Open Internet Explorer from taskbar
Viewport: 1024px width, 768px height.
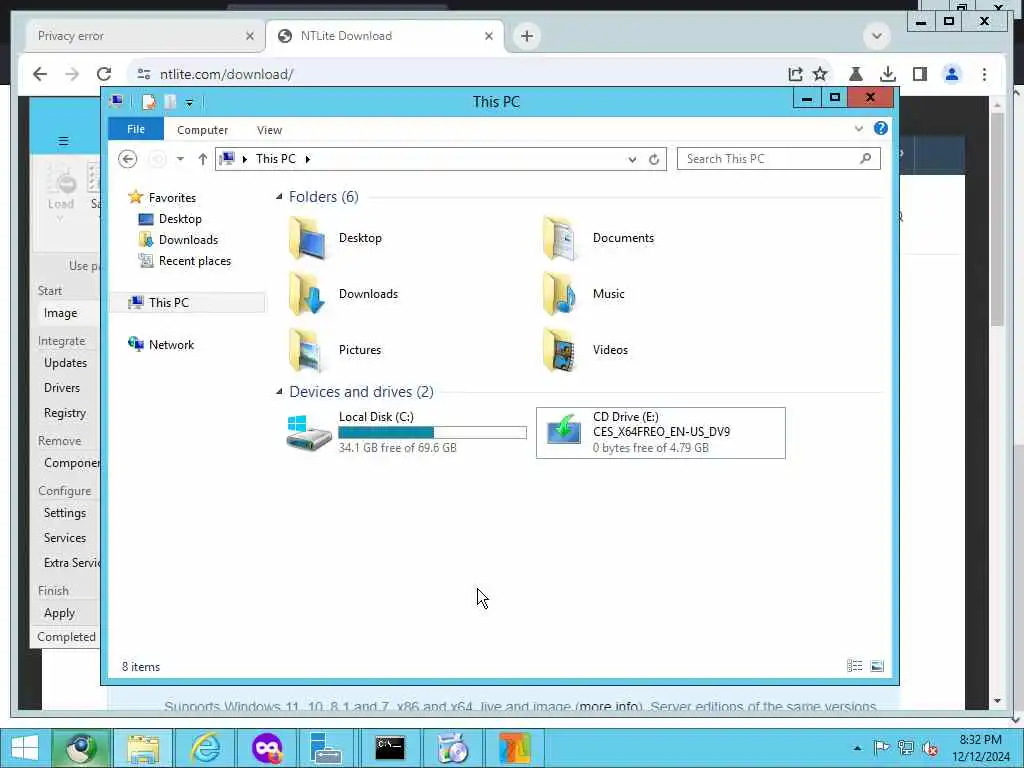205,748
